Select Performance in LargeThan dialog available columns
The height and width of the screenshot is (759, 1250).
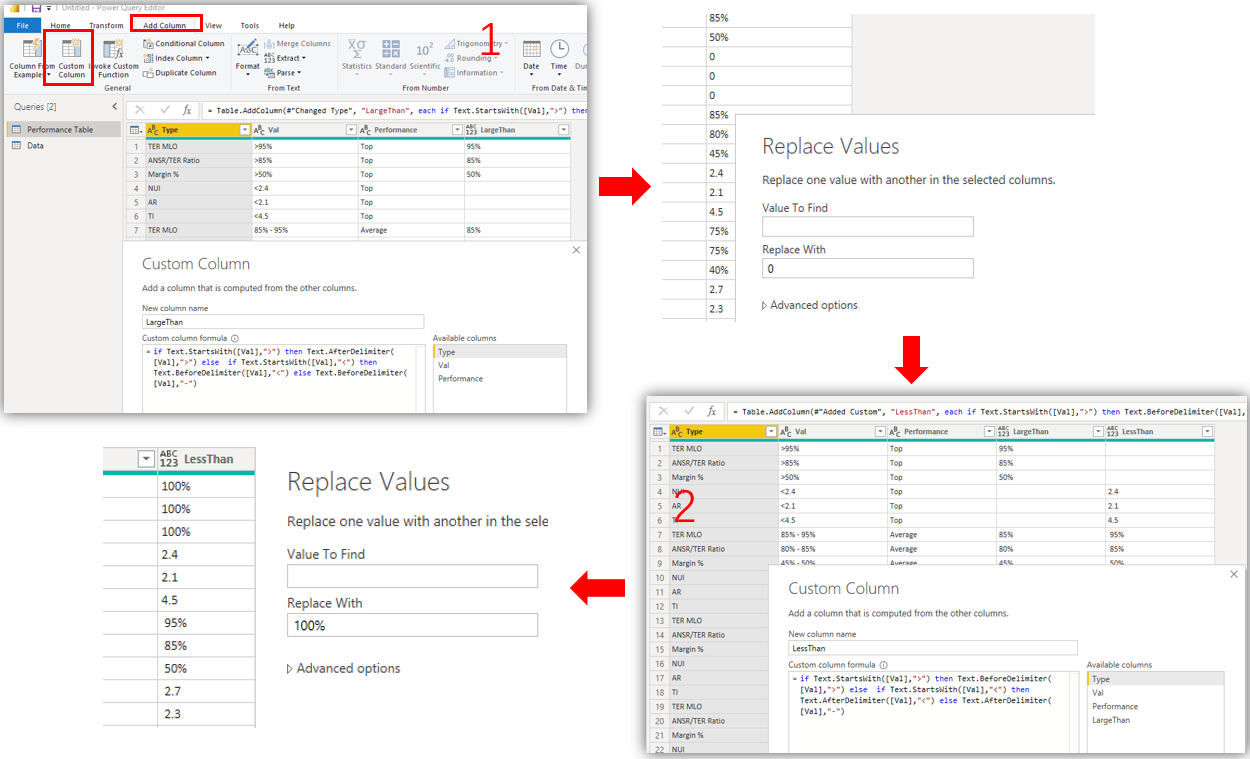(x=460, y=378)
